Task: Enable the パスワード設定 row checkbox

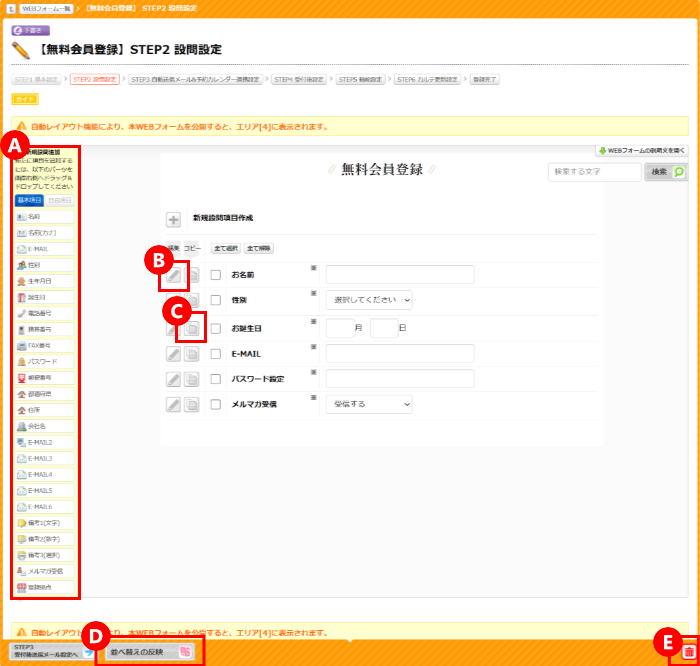Action: click(215, 379)
